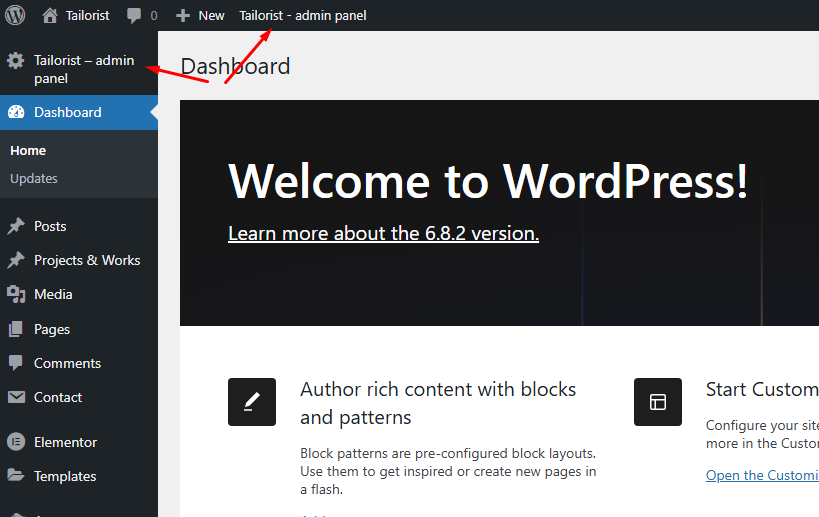Image resolution: width=819 pixels, height=517 pixels.
Task: Click the Dashboard page heading
Action: [235, 66]
